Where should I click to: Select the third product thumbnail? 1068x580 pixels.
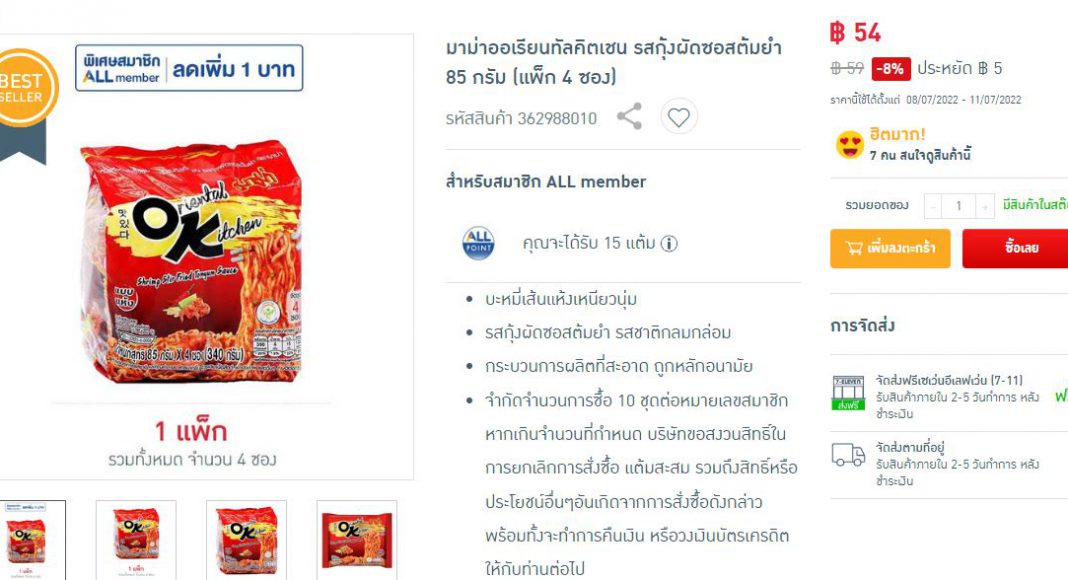coord(247,540)
